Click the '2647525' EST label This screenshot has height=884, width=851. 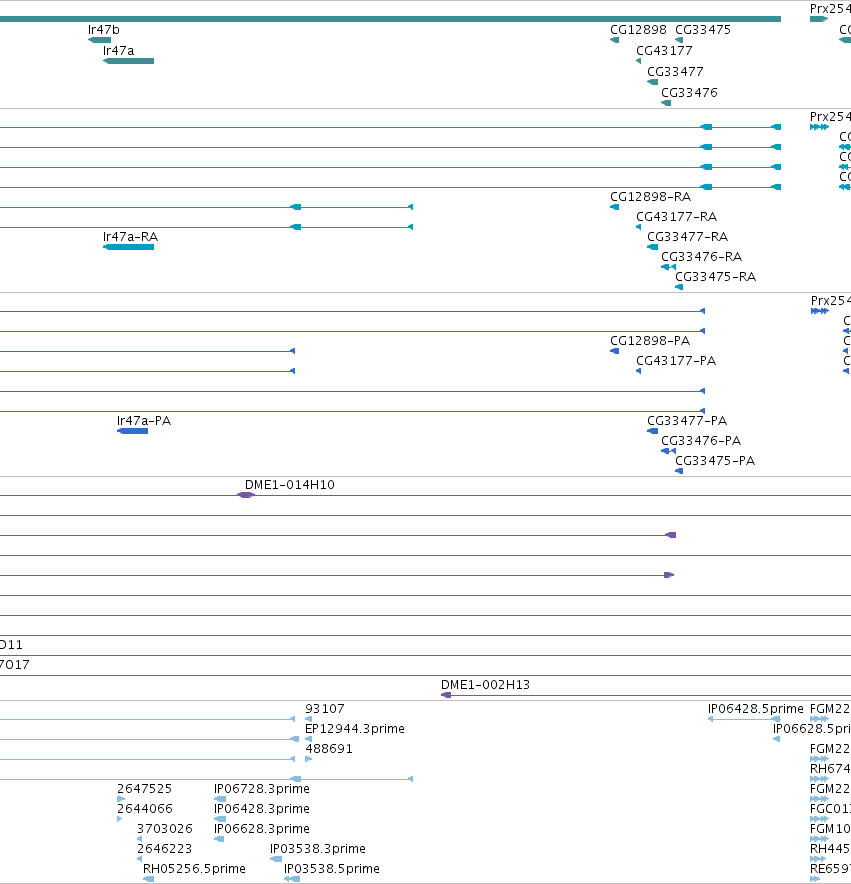click(x=144, y=789)
